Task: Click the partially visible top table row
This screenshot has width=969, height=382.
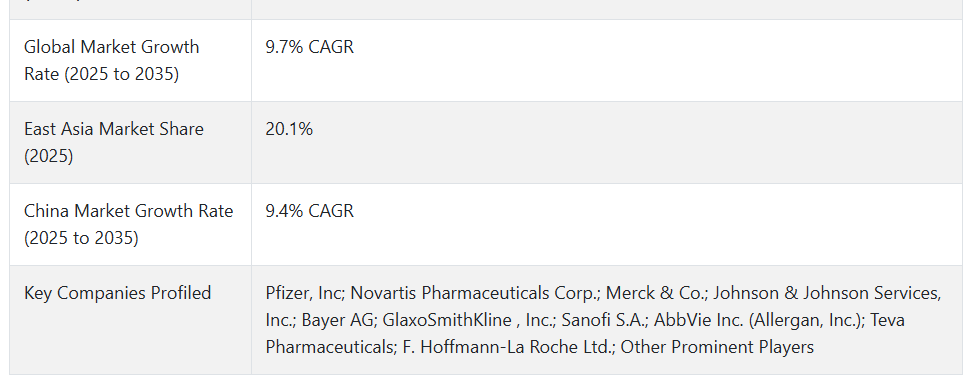Action: tap(486, 9)
